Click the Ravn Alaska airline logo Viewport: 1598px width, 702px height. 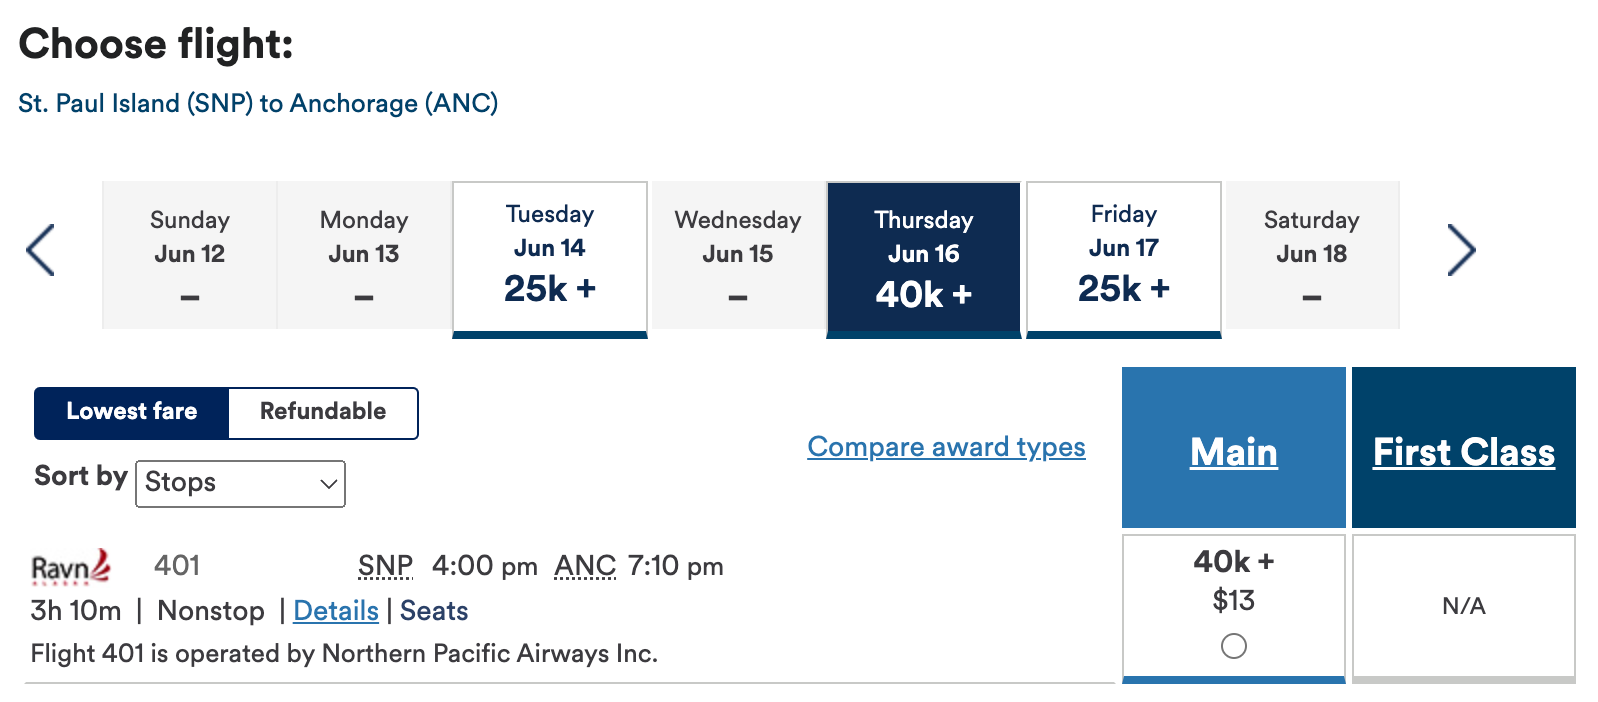click(x=70, y=566)
